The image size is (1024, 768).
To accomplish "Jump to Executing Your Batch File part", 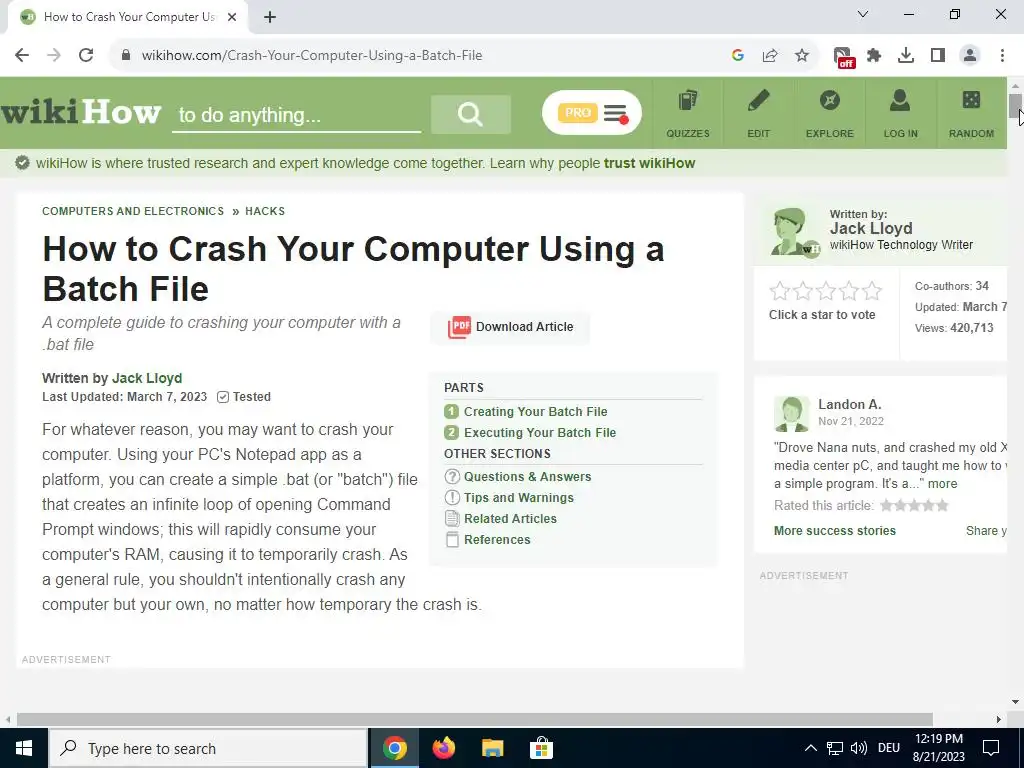I will click(539, 432).
